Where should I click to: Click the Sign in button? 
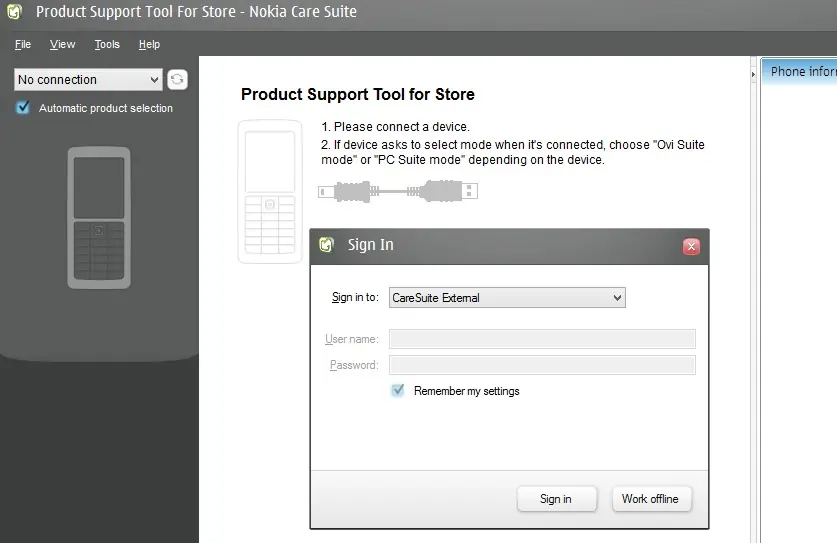556,499
